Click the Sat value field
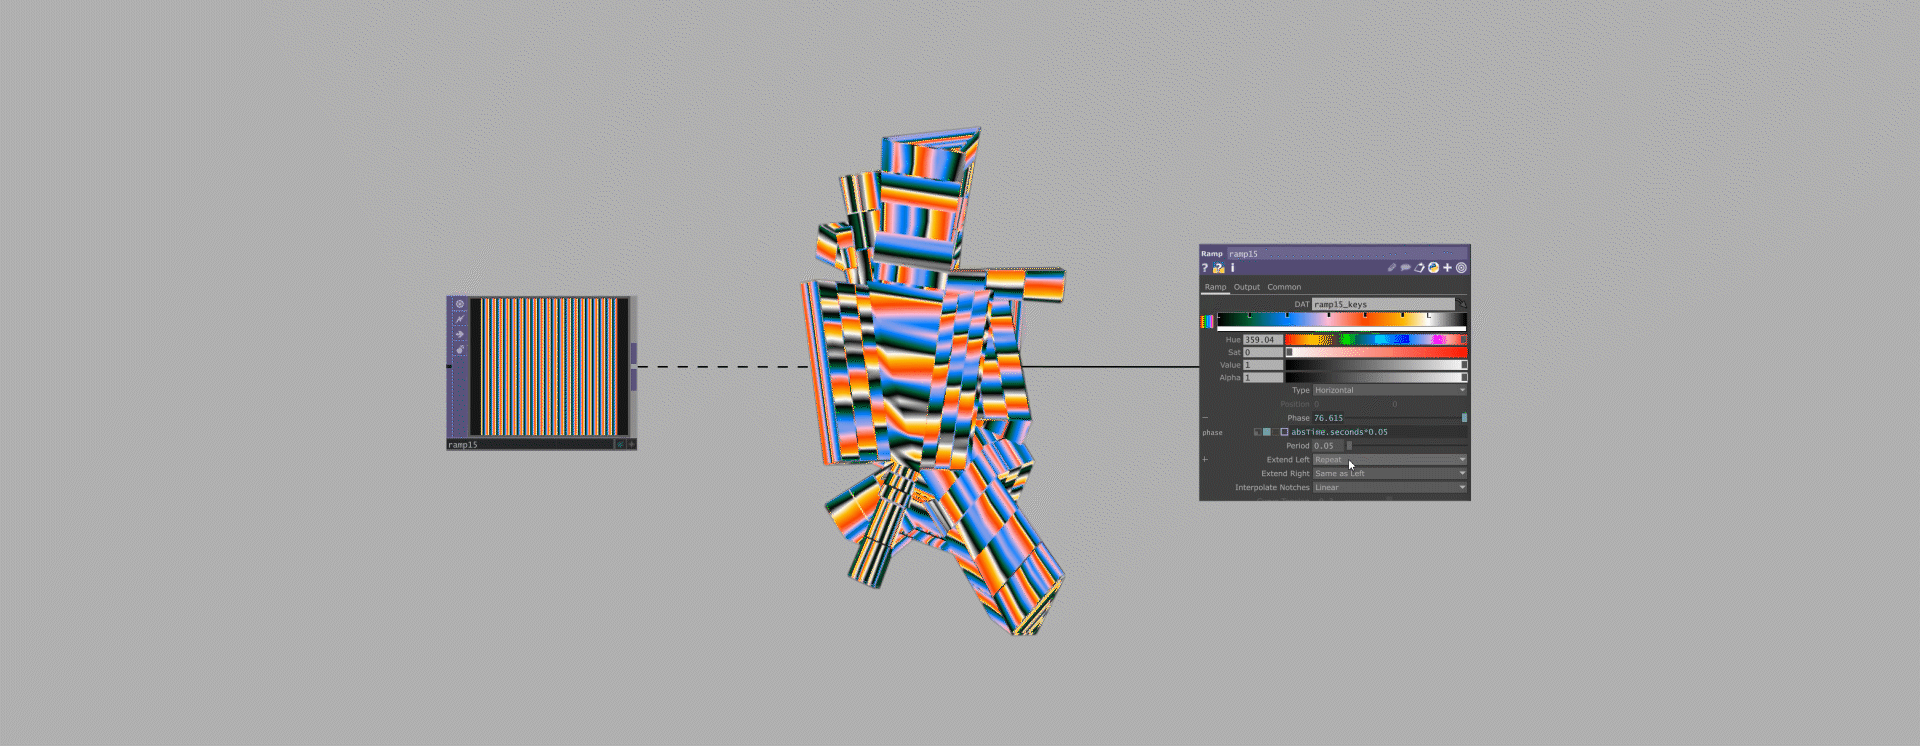 click(1263, 352)
